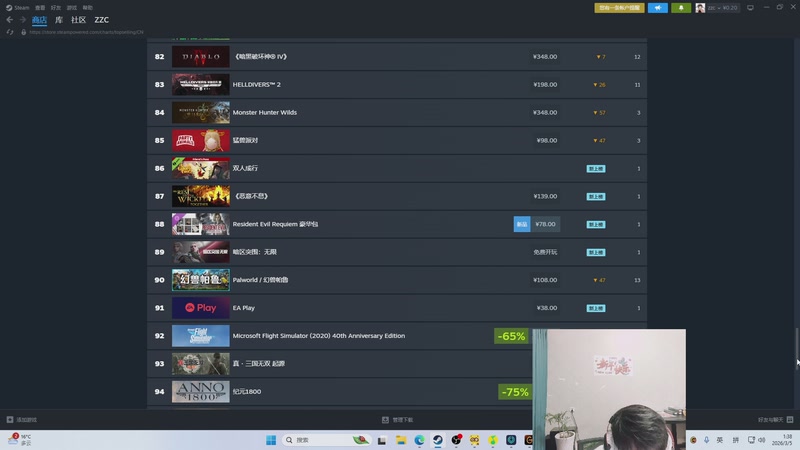This screenshot has height=450, width=800.
Task: Open the ANNO 1800 thumbnail
Action: [201, 391]
